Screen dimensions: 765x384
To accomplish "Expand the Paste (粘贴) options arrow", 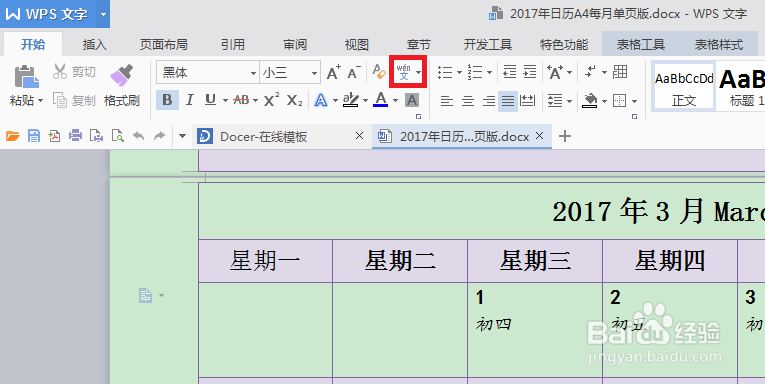I will pos(41,101).
